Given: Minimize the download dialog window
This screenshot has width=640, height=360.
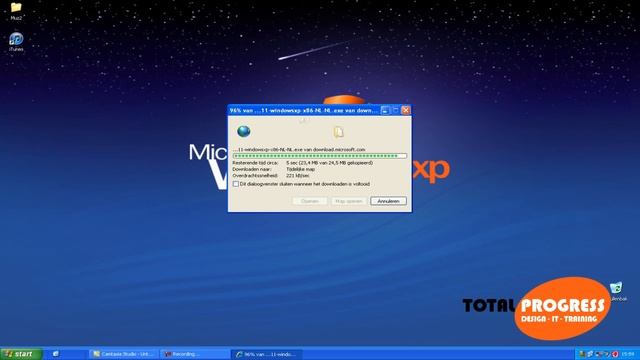Looking at the screenshot, I should tap(385, 110).
